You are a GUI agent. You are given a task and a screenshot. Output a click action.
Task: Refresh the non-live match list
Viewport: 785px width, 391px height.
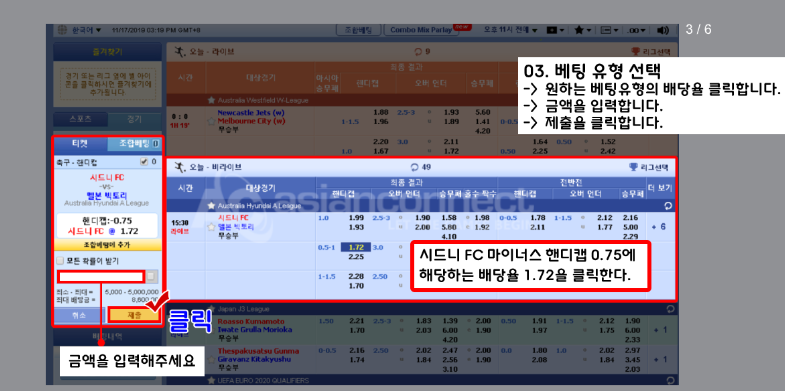(x=414, y=167)
